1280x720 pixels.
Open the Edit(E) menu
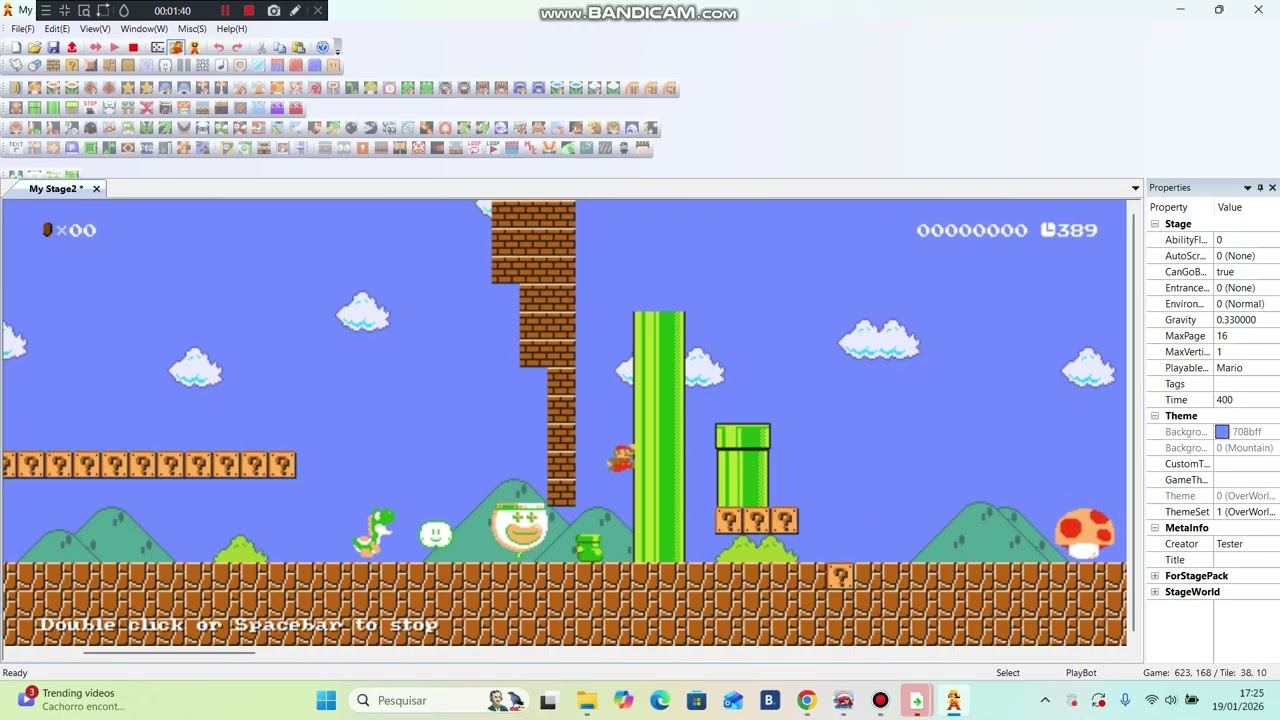(x=57, y=29)
